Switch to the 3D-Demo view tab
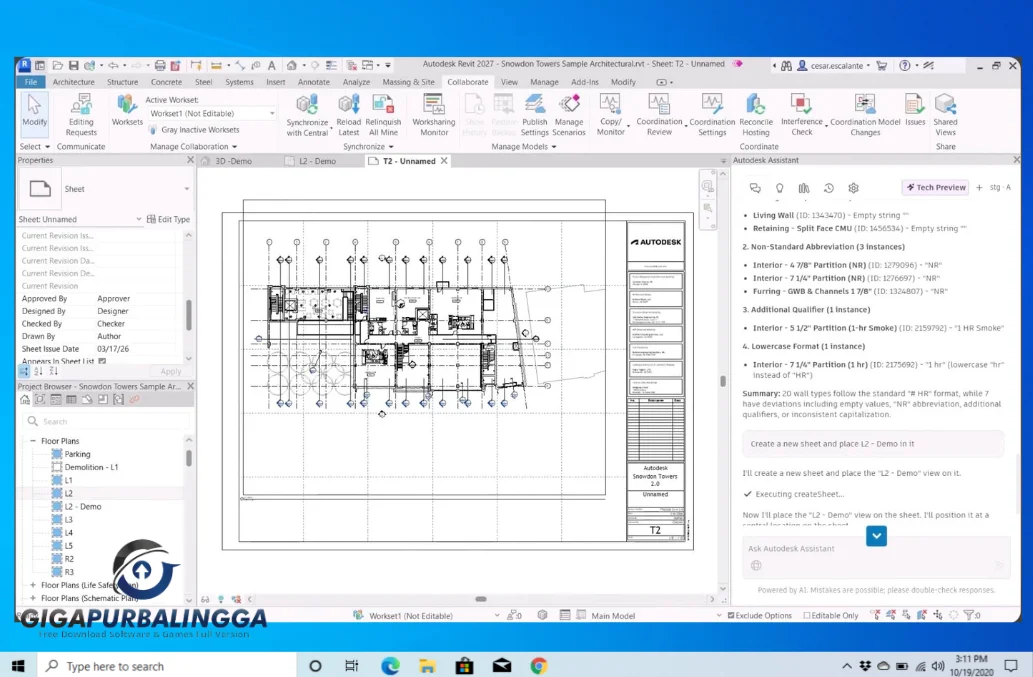1033x677 pixels. 234,161
